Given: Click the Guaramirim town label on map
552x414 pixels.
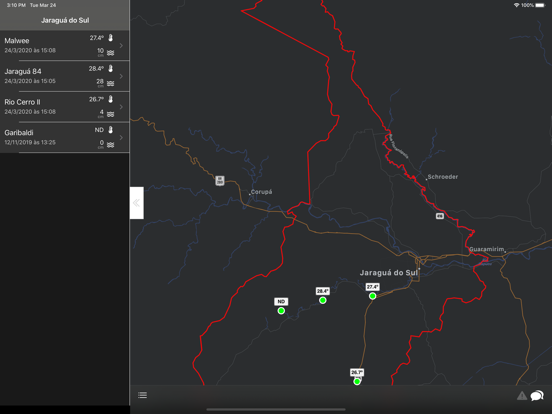Looking at the screenshot, I should pos(487,249).
